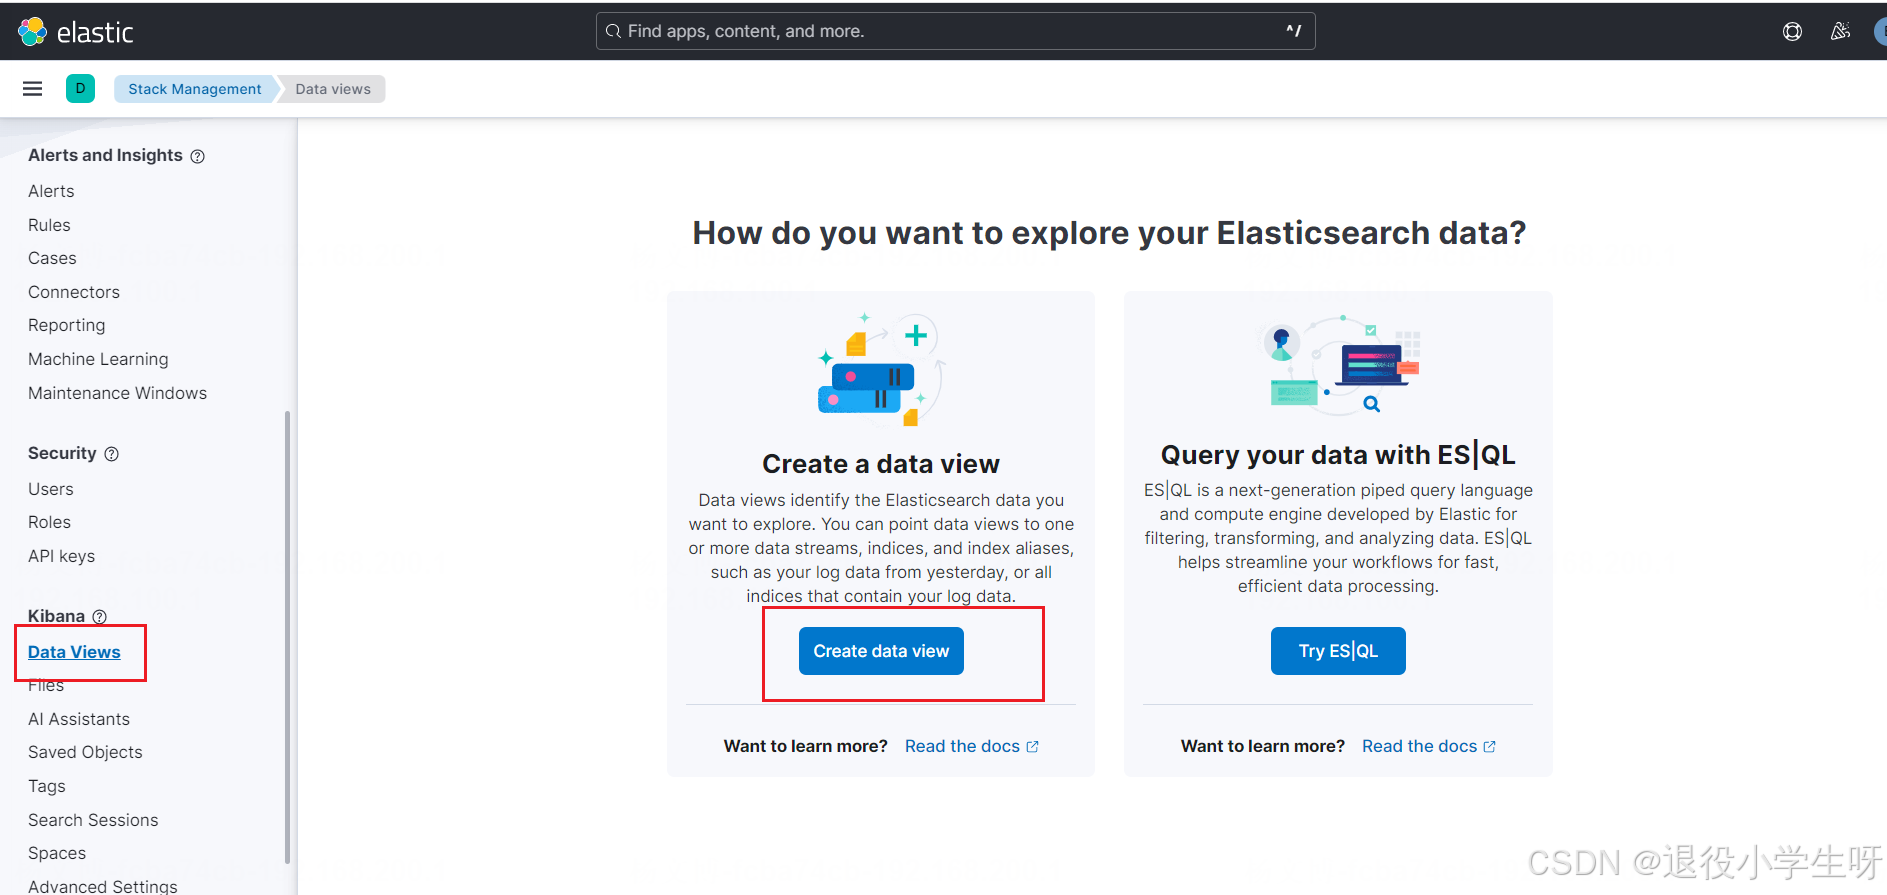Screen dimensions: 1887x895
Task: Open API keys under Security
Action: tap(61, 556)
